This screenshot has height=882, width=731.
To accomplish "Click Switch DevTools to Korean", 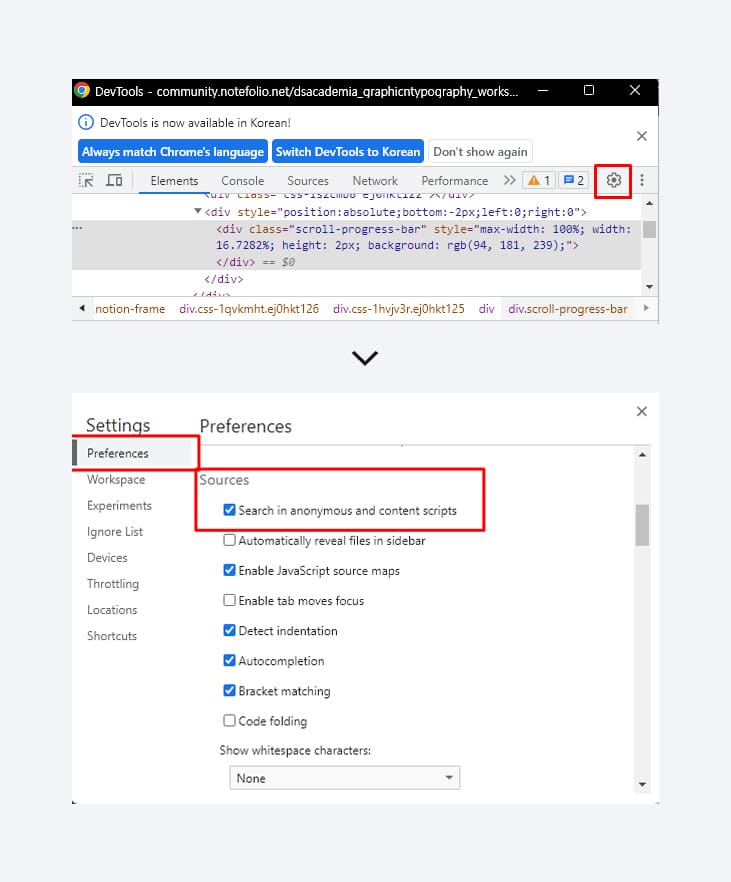I will 348,152.
